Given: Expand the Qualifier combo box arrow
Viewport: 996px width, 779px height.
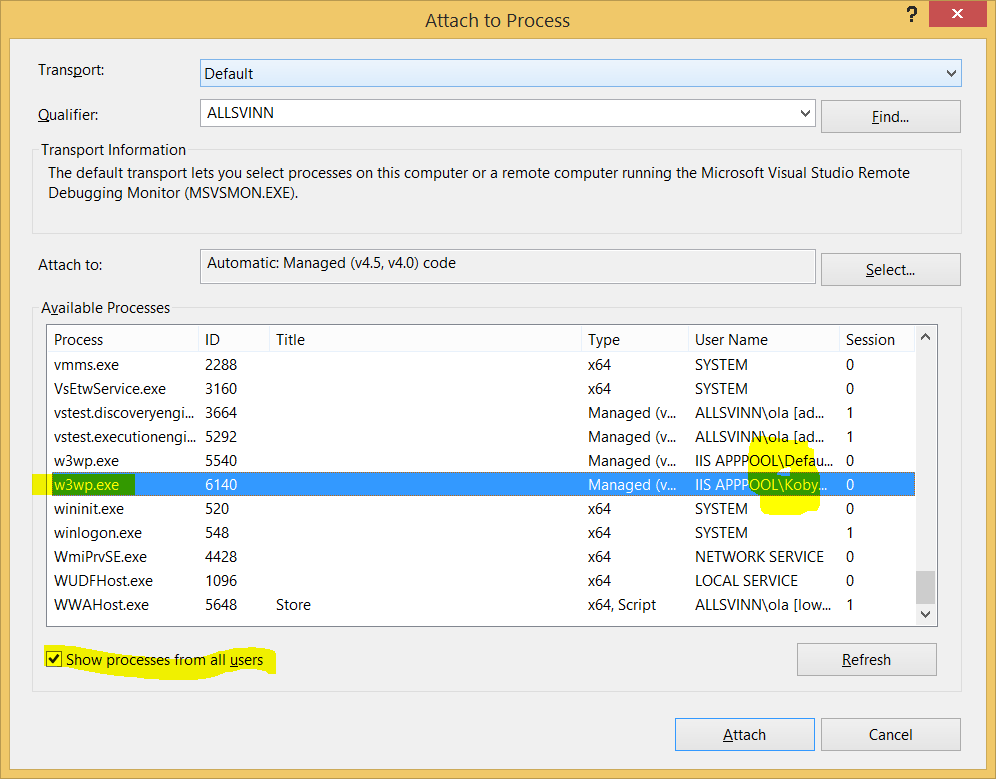Looking at the screenshot, I should pos(805,113).
